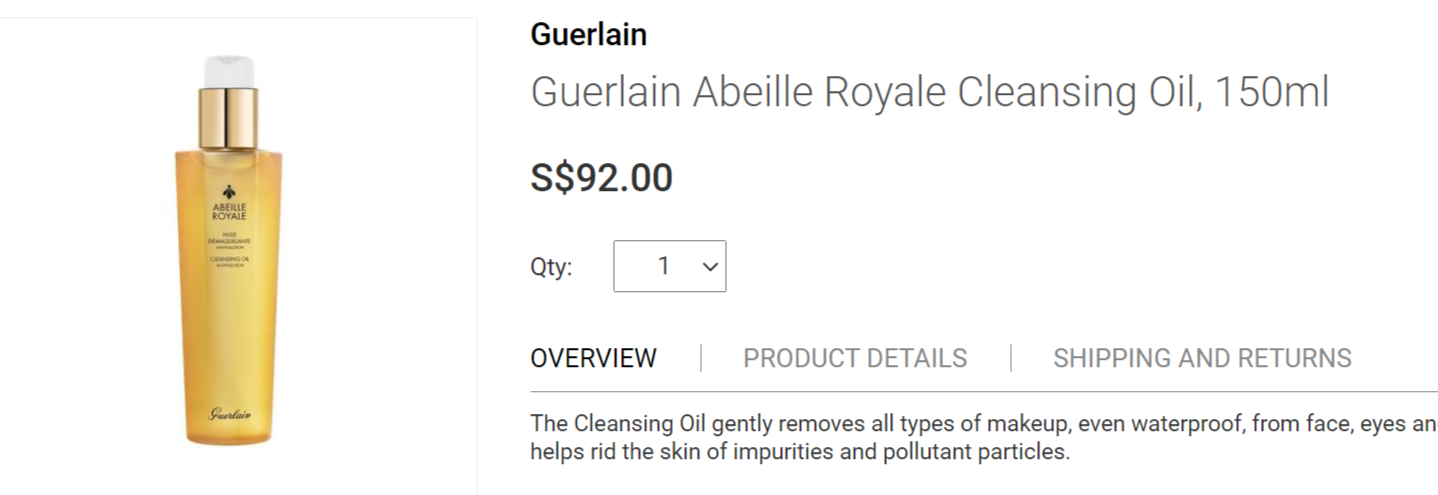The height and width of the screenshot is (495, 1438).
Task: Open the Qty quantity dropdown
Action: (x=669, y=266)
